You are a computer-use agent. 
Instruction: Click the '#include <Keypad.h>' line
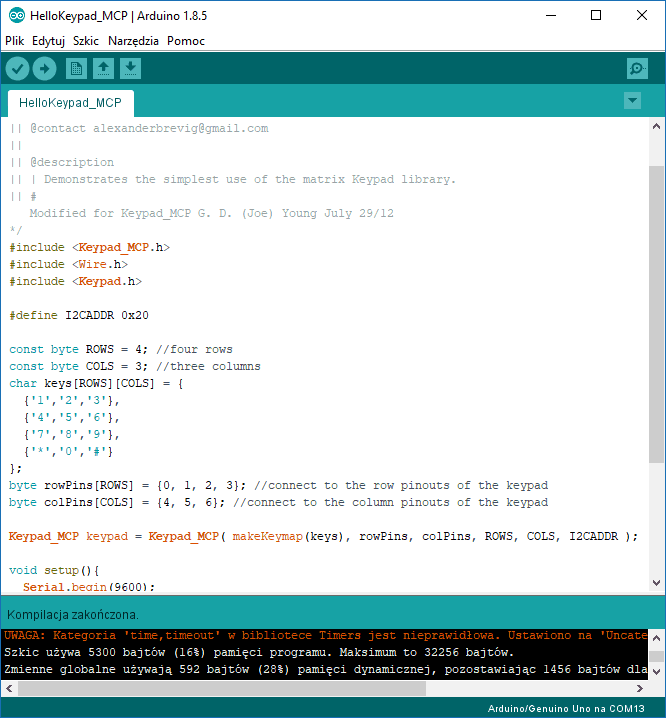click(x=76, y=281)
